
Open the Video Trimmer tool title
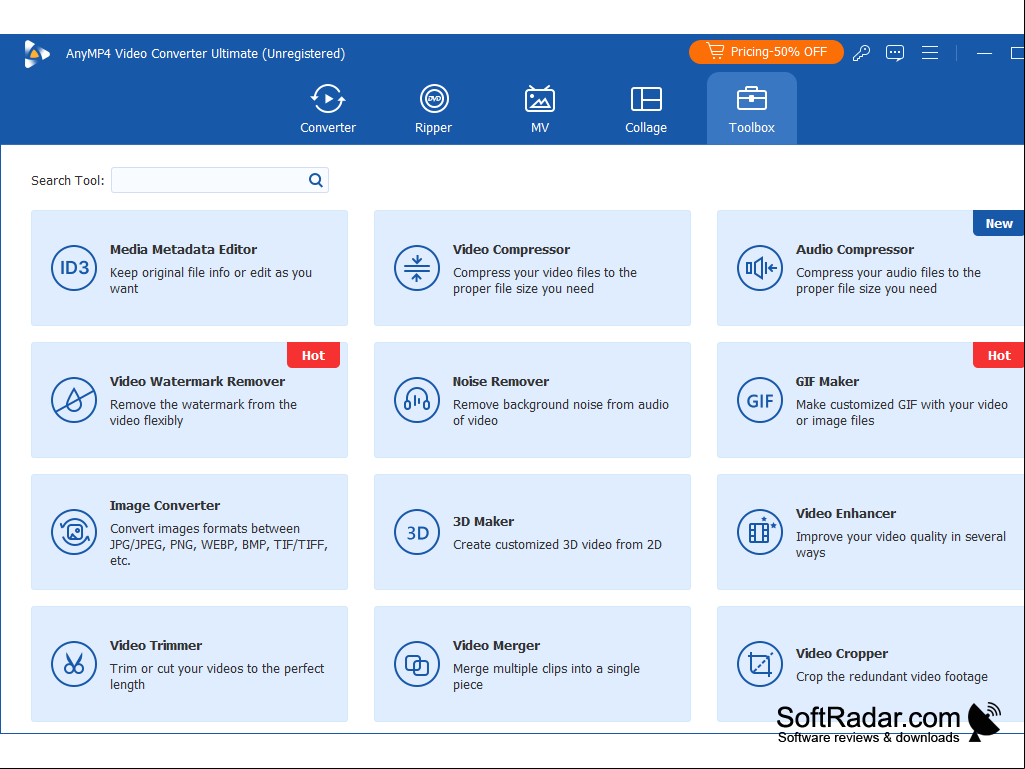tap(156, 645)
